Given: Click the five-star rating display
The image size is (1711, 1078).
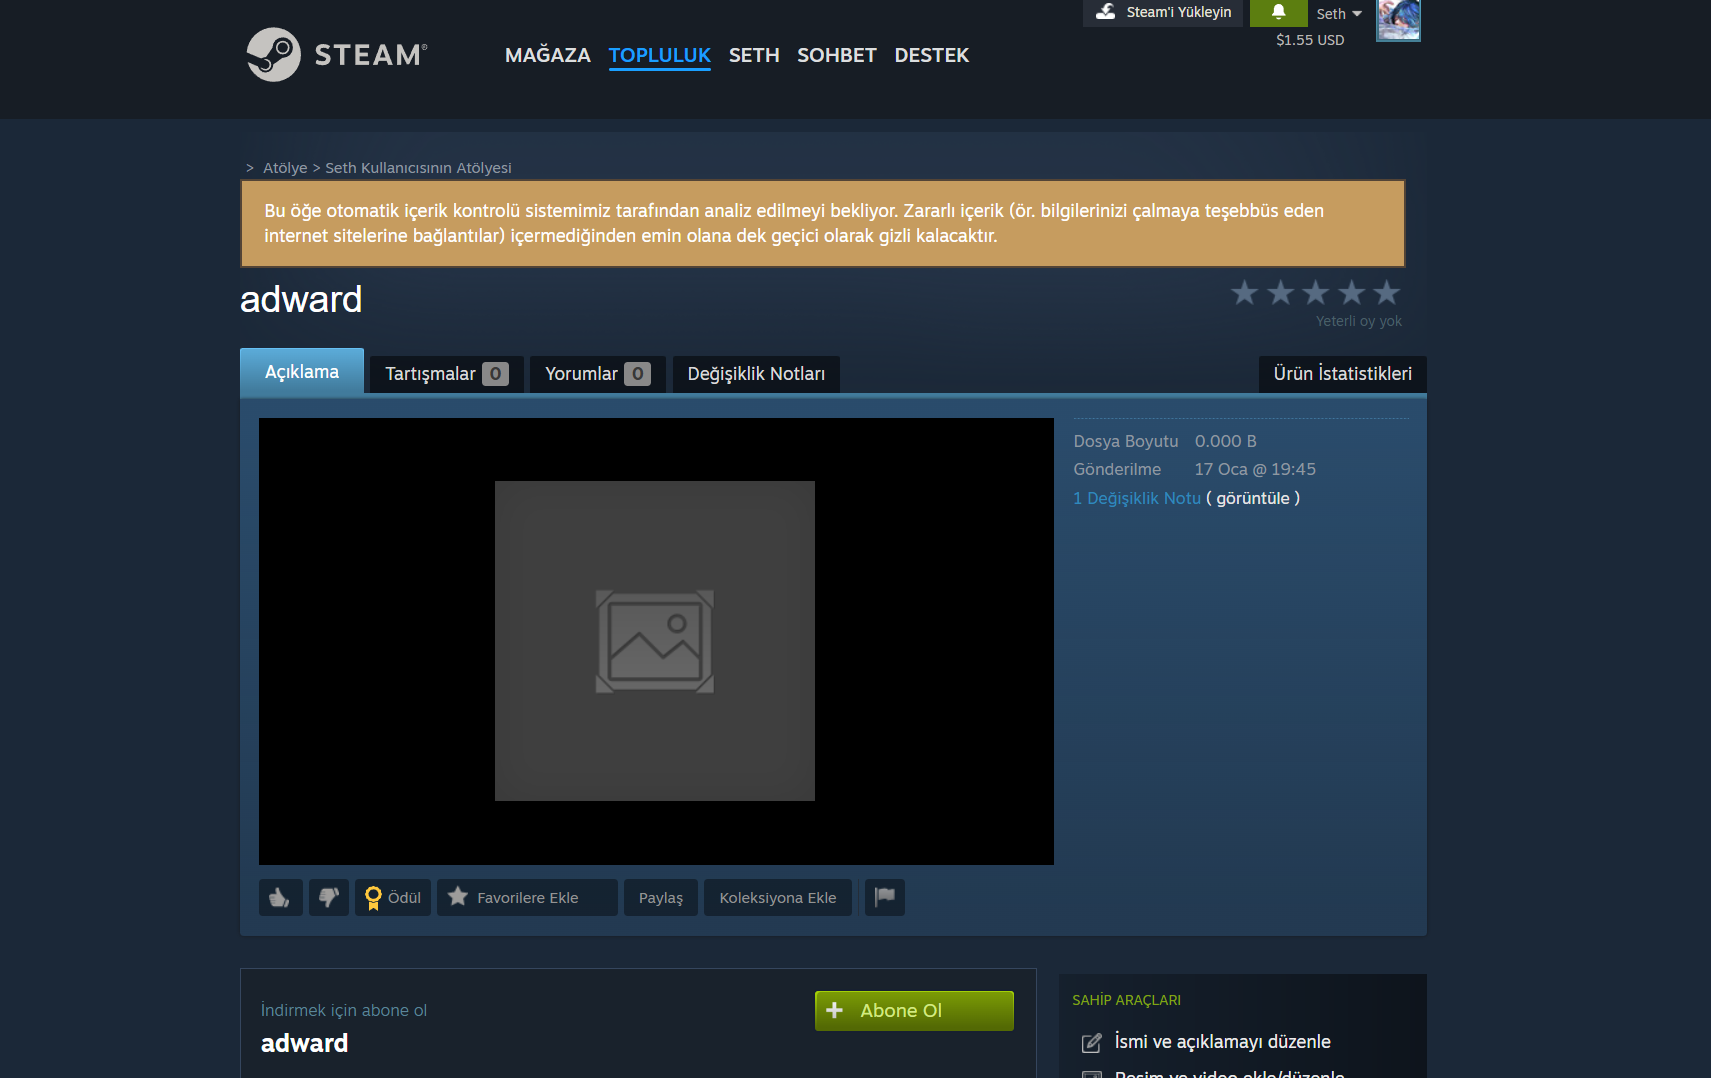Looking at the screenshot, I should click(x=1315, y=293).
